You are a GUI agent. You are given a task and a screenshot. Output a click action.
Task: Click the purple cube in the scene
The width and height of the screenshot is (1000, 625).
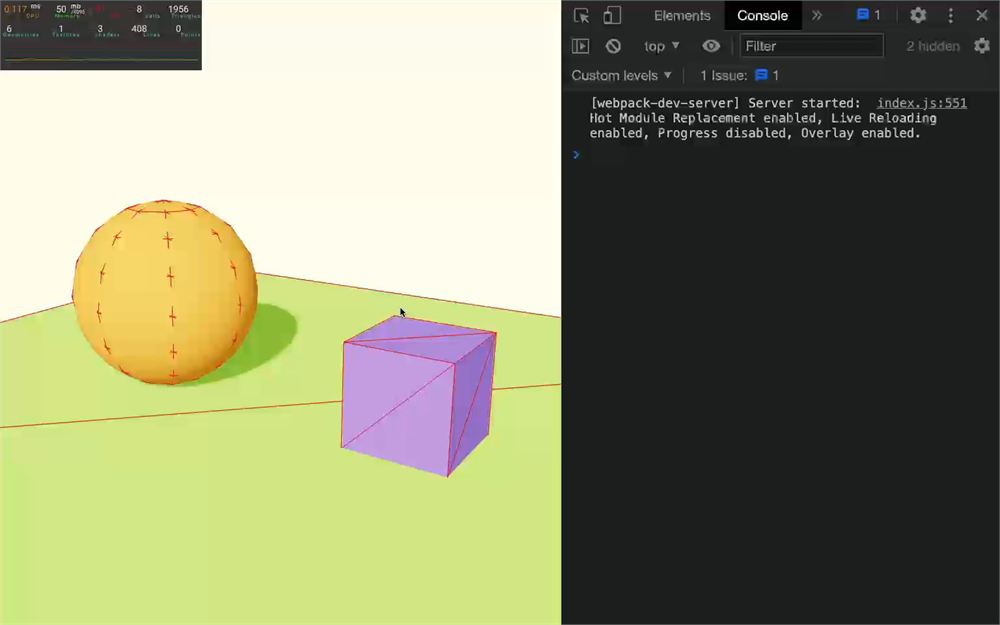click(x=418, y=395)
